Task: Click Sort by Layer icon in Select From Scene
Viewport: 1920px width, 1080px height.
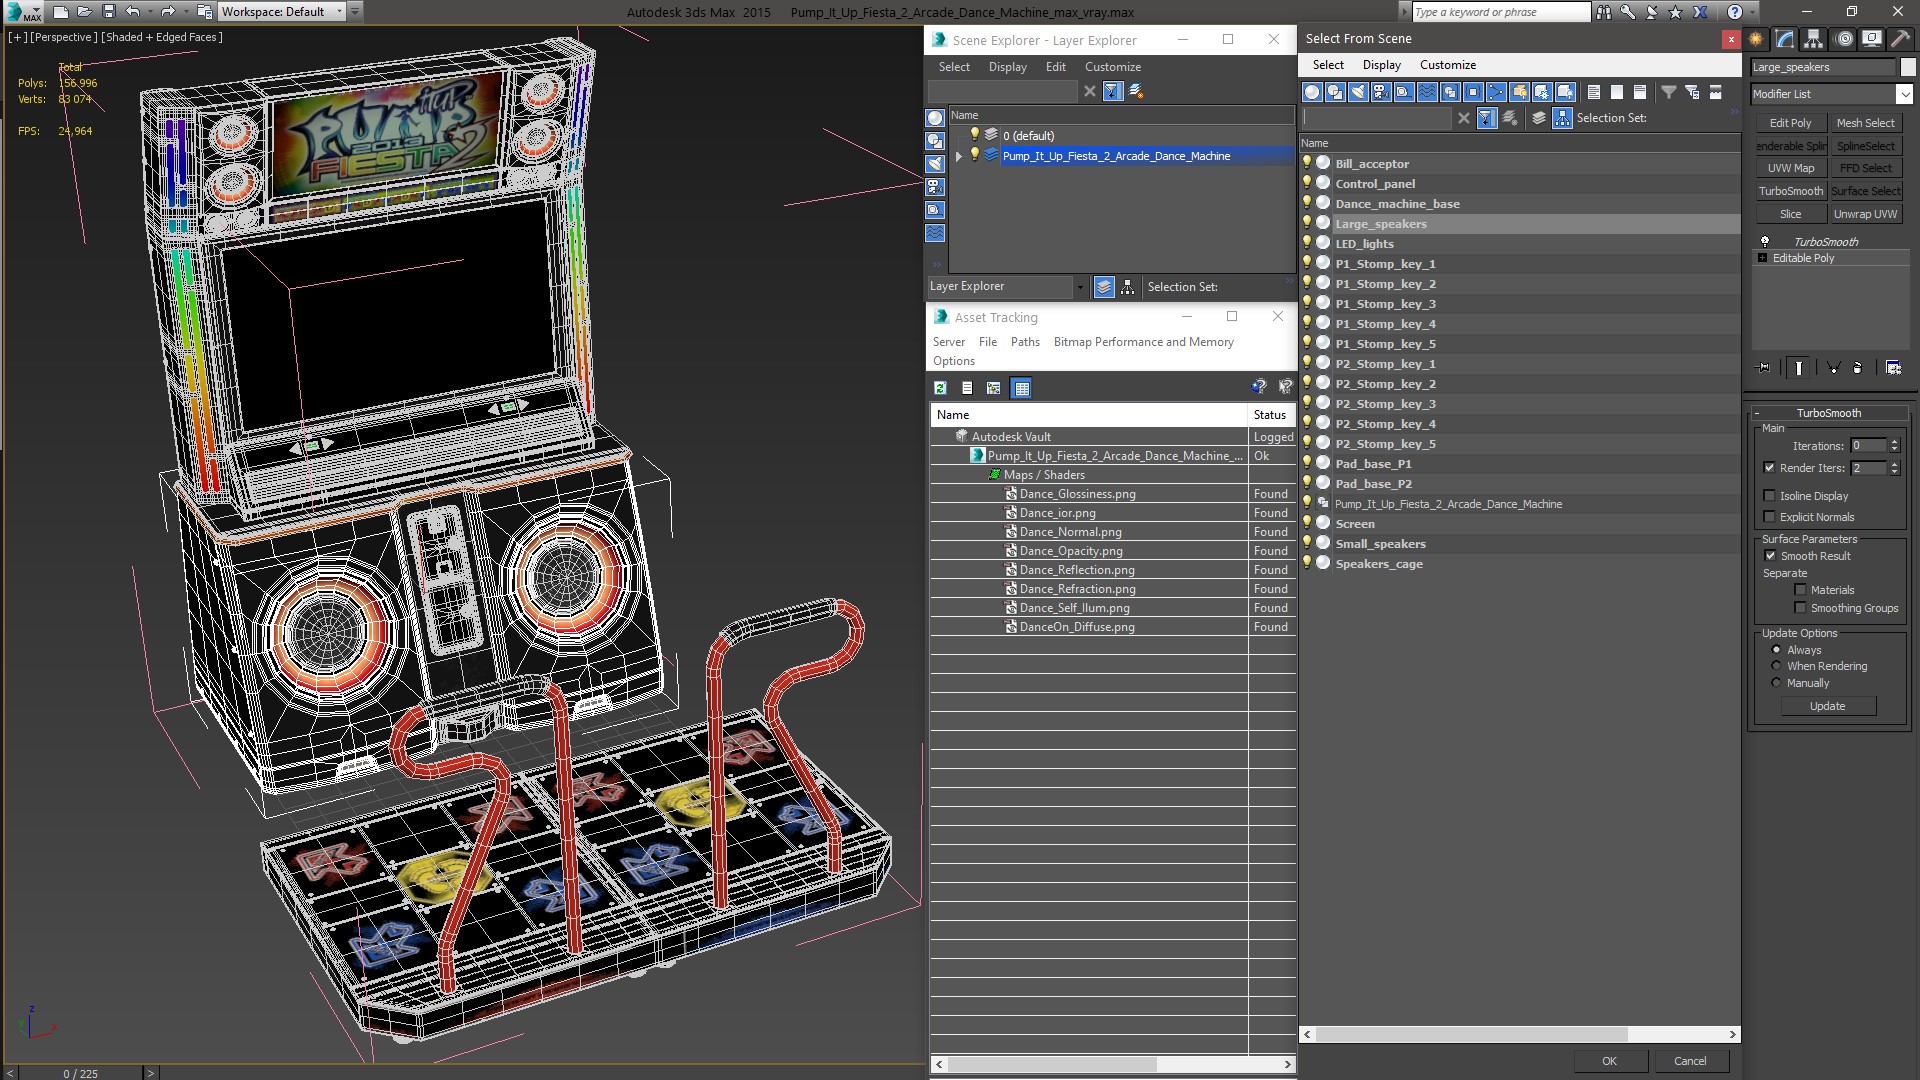Action: (1539, 118)
